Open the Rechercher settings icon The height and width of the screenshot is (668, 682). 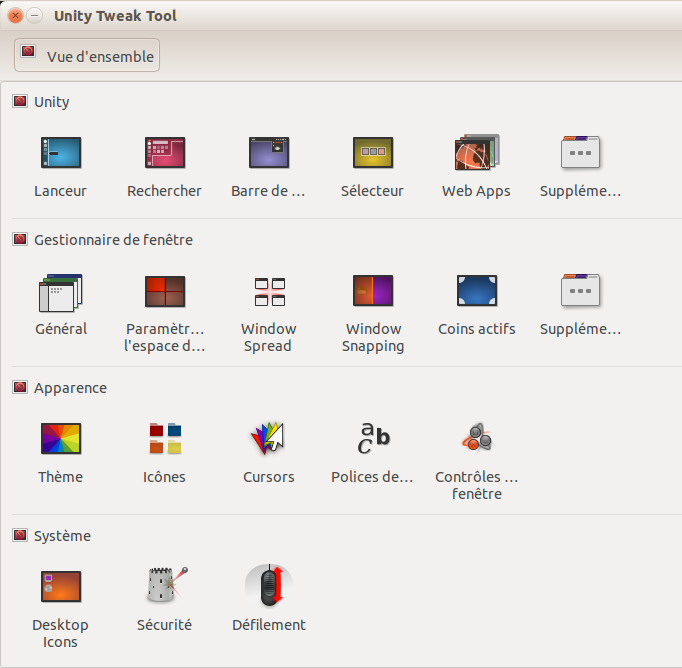[x=165, y=153]
